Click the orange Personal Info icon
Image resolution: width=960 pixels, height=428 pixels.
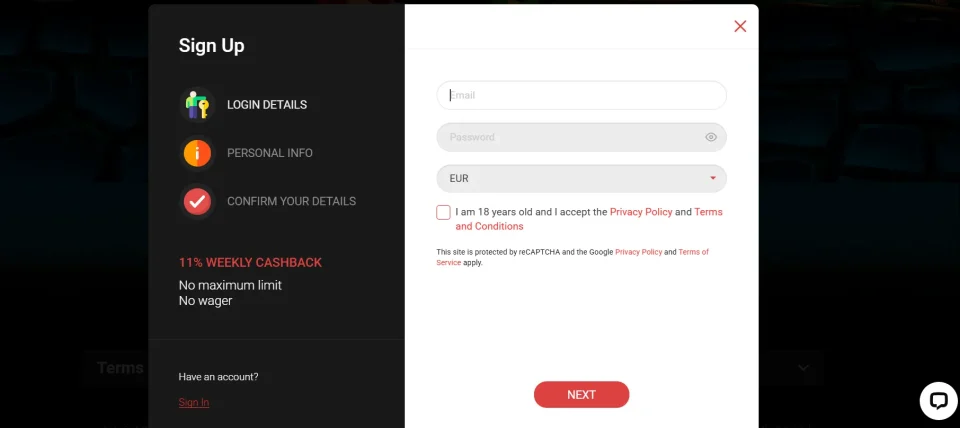click(197, 153)
